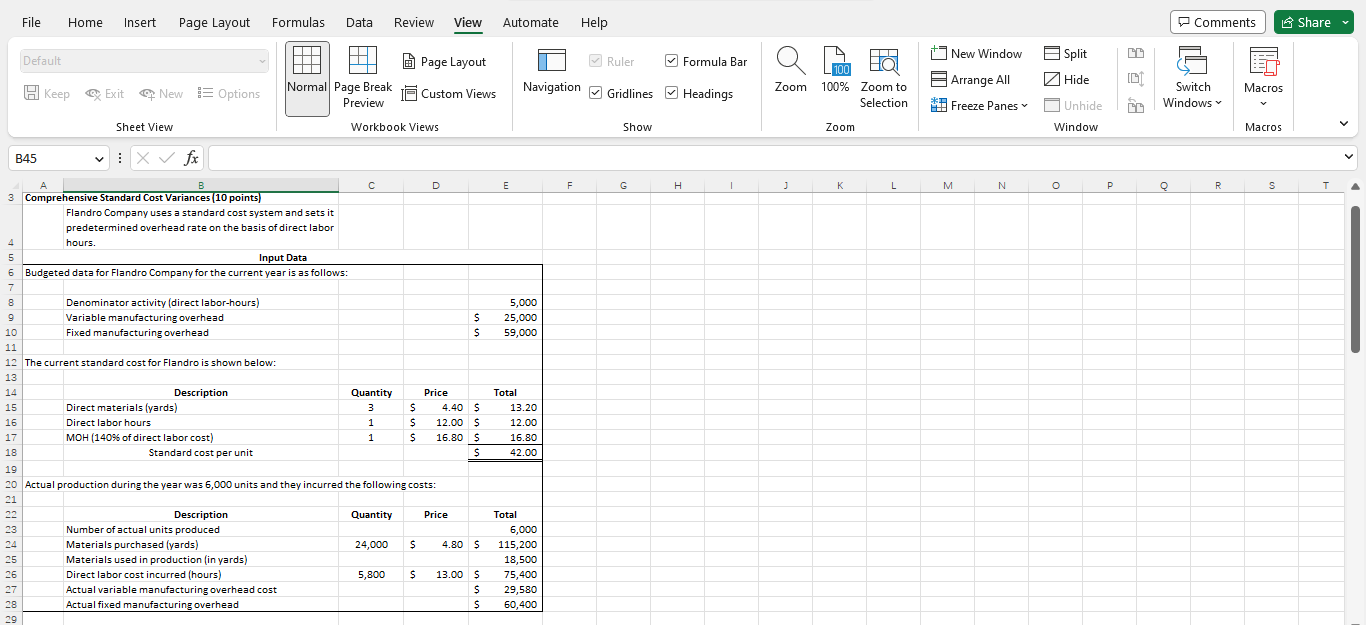Open a New Window of the workbook
The image size is (1366, 625).
(976, 53)
